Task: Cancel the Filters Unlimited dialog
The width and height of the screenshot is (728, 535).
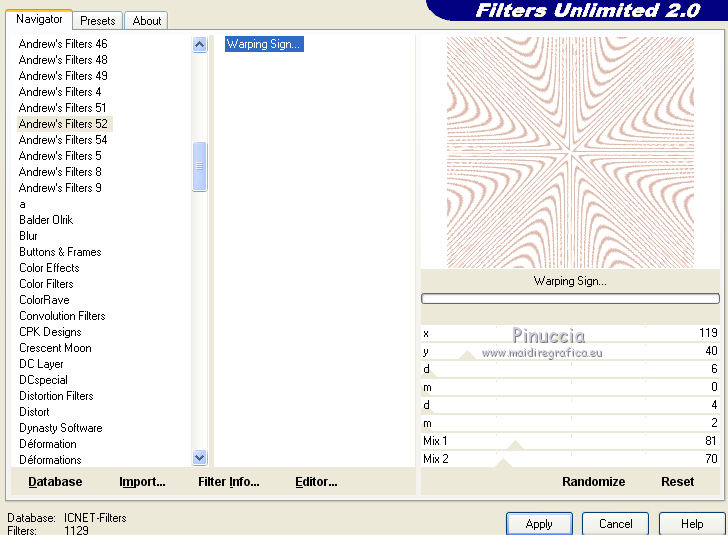Action: [x=615, y=524]
